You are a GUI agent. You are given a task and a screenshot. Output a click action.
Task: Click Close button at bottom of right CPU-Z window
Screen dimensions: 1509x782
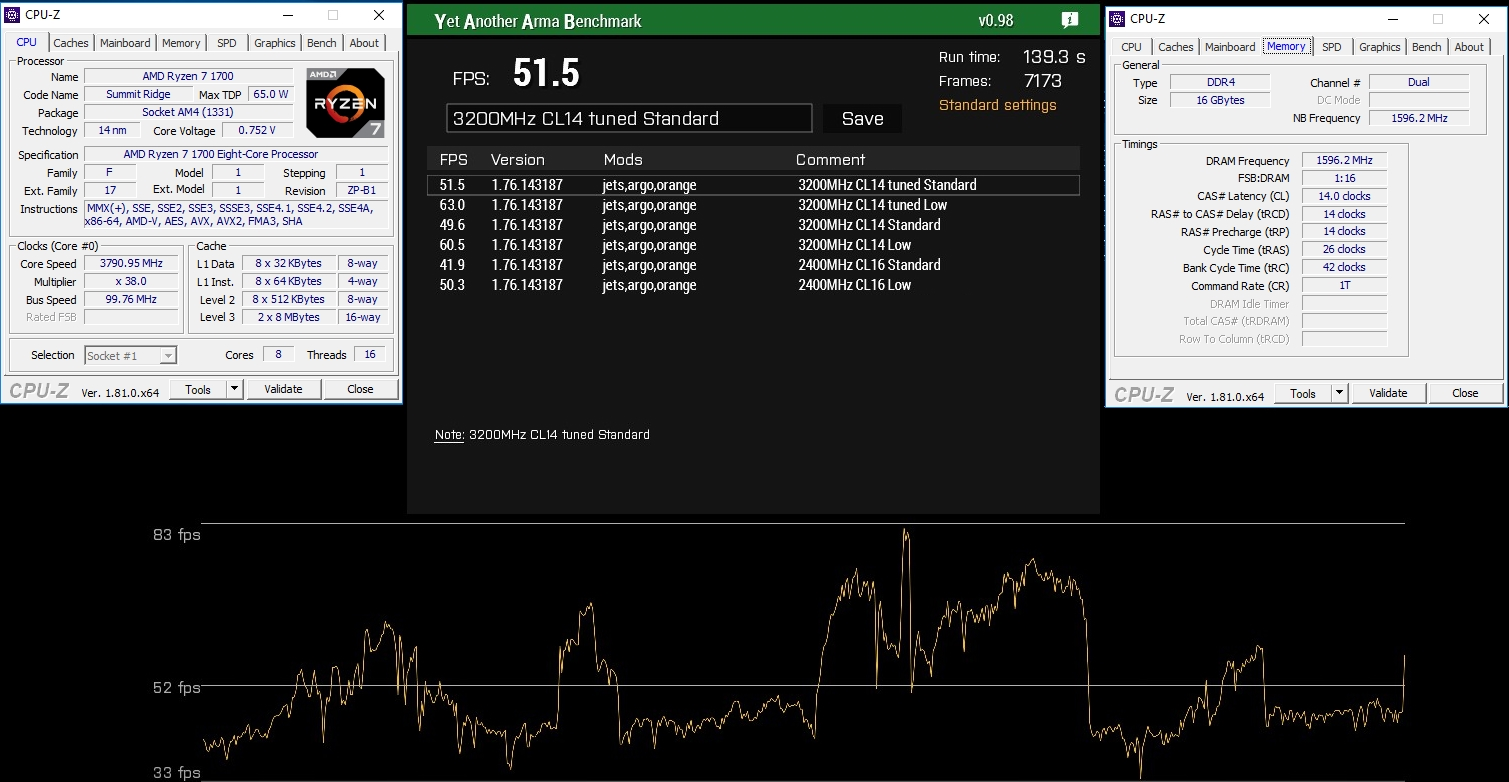pos(1465,393)
